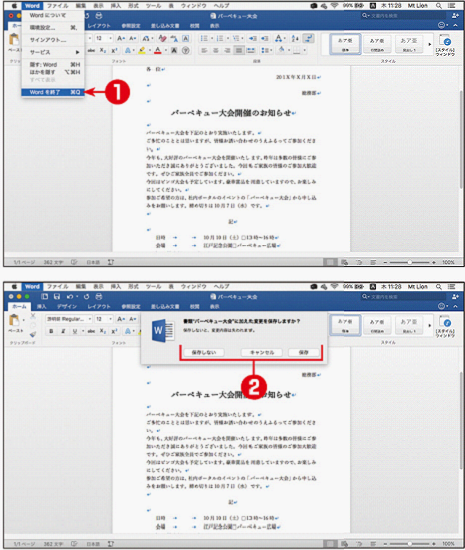Viewport: 465px width, 550px height.
Task: Toggle Underline in lower screenshot ribbon
Action: click(x=75, y=331)
